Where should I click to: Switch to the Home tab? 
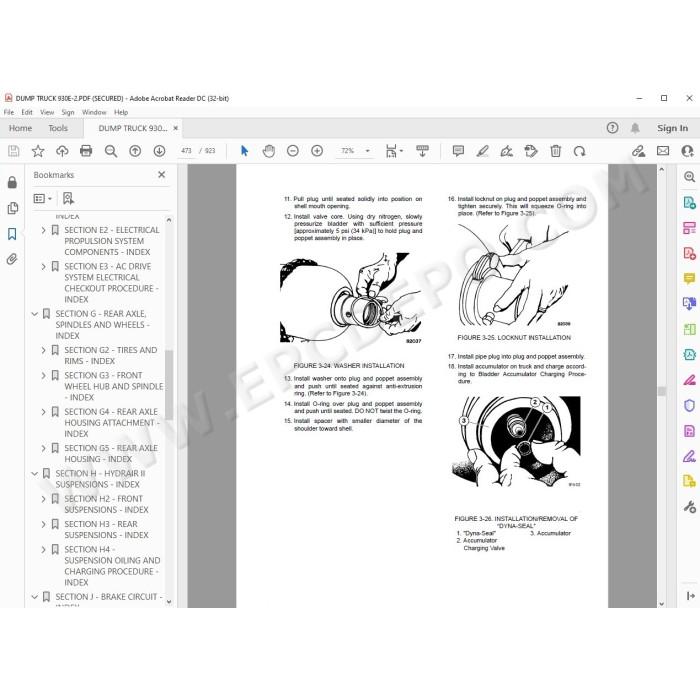[20, 128]
